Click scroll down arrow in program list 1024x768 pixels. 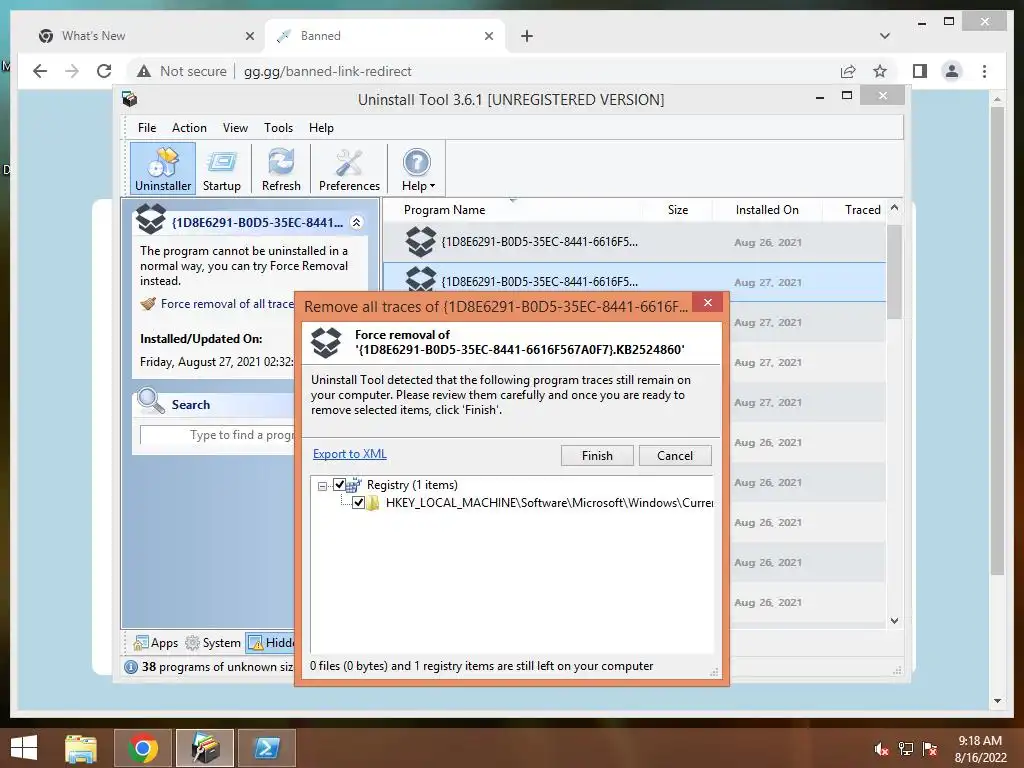pyautogui.click(x=894, y=621)
